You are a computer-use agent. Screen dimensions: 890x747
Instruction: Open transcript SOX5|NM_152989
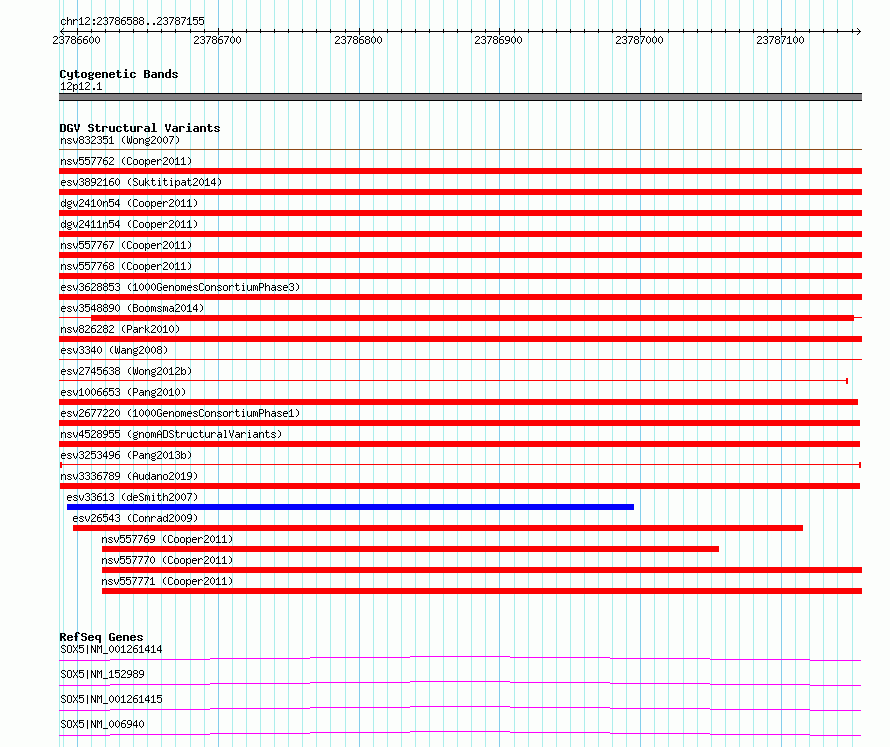pos(102,674)
